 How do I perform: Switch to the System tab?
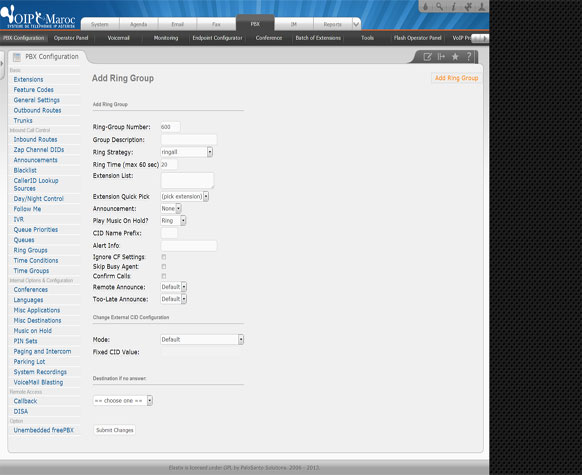click(x=100, y=24)
